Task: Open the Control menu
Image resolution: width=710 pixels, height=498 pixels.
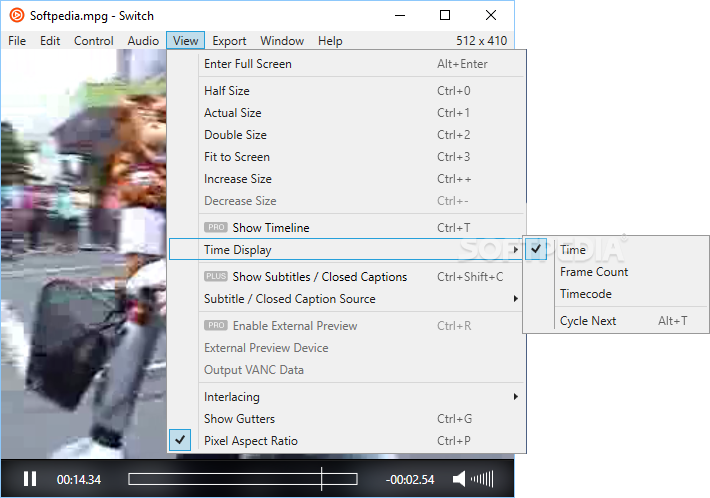Action: (94, 41)
